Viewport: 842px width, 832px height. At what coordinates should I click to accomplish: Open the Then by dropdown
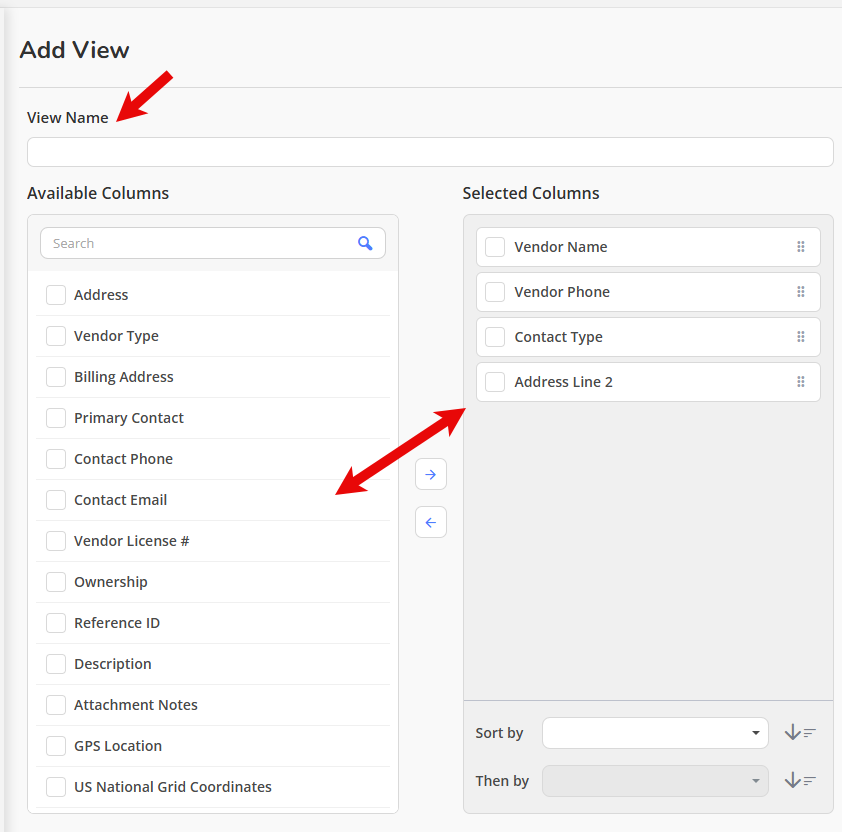[655, 781]
